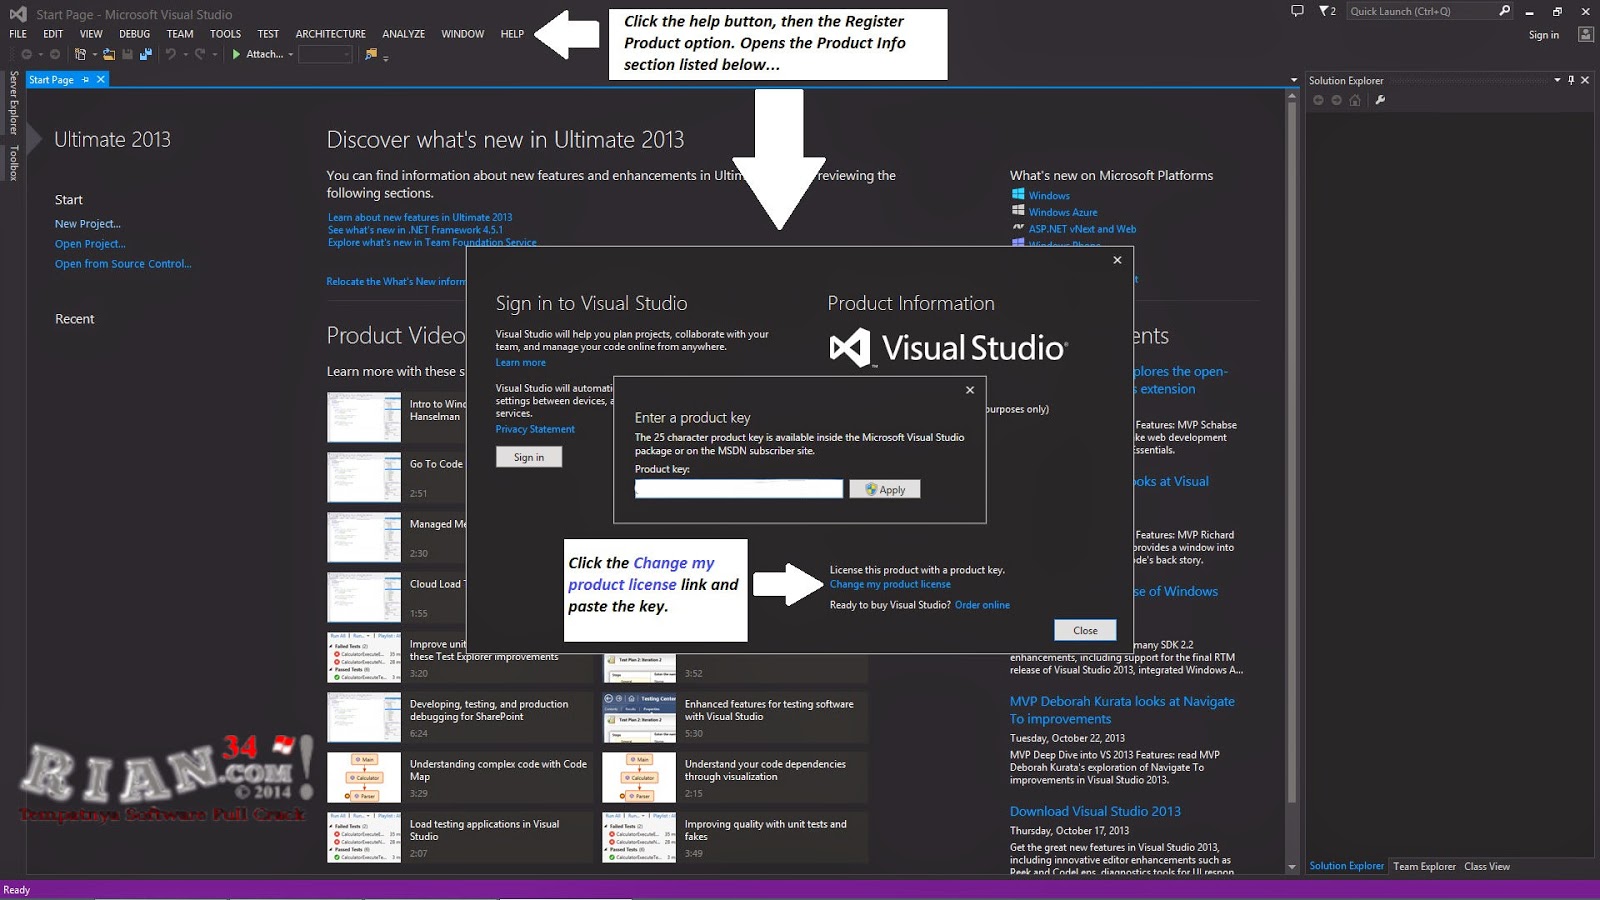Image resolution: width=1600 pixels, height=900 pixels.
Task: Click the Navigate Backward toolbar arrow
Action: click(27, 54)
